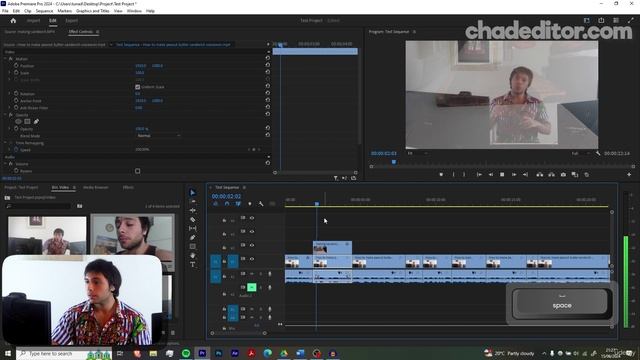Expand the Speed property arrow

(x=10, y=150)
